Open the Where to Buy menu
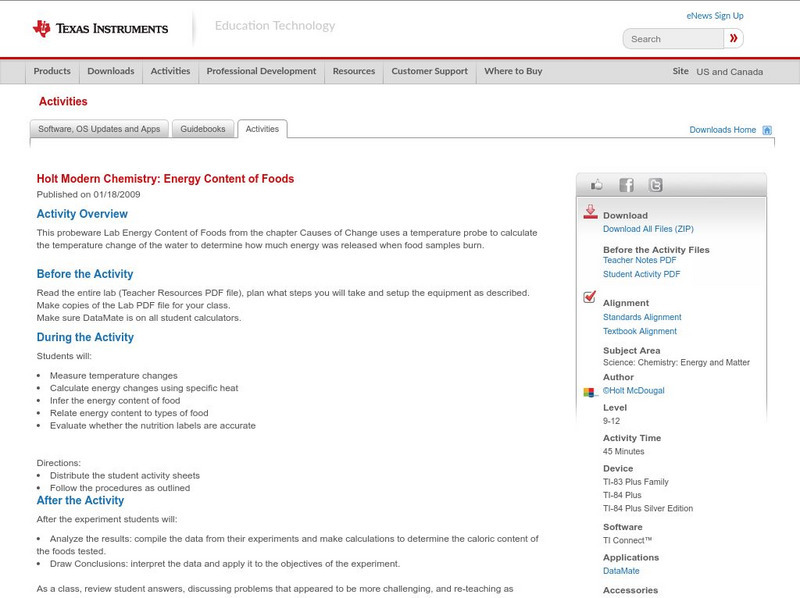This screenshot has width=800, height=598. click(x=513, y=71)
